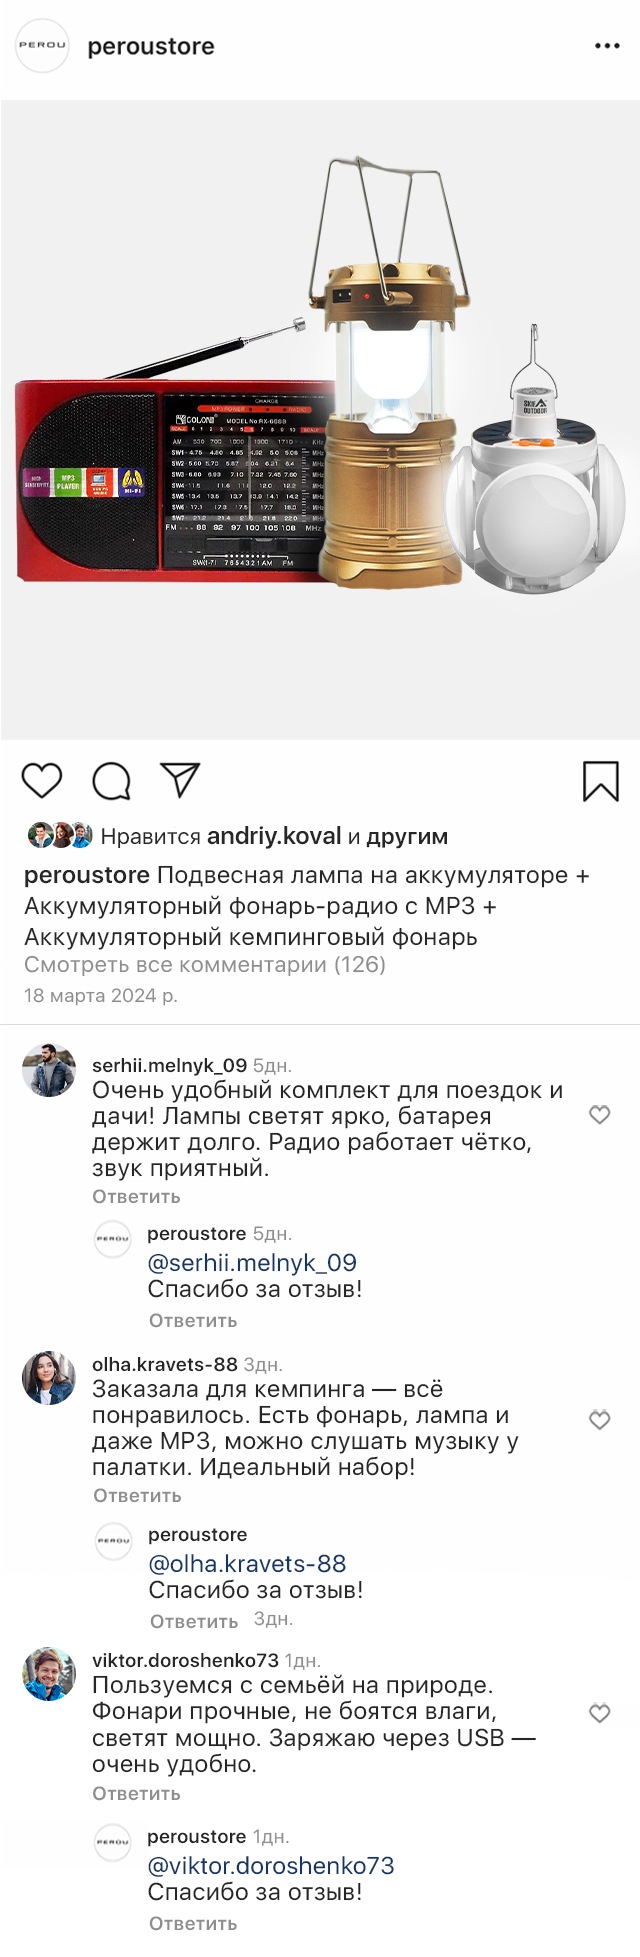Viewport: 640px width, 1957px height.
Task: Like serhii.melnyk_09's comment
Action: [x=599, y=1115]
